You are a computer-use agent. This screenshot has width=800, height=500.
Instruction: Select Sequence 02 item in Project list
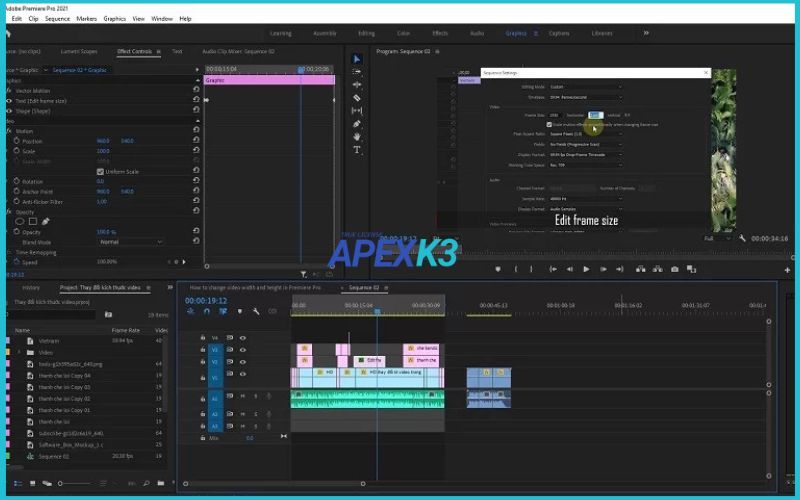(x=54, y=456)
